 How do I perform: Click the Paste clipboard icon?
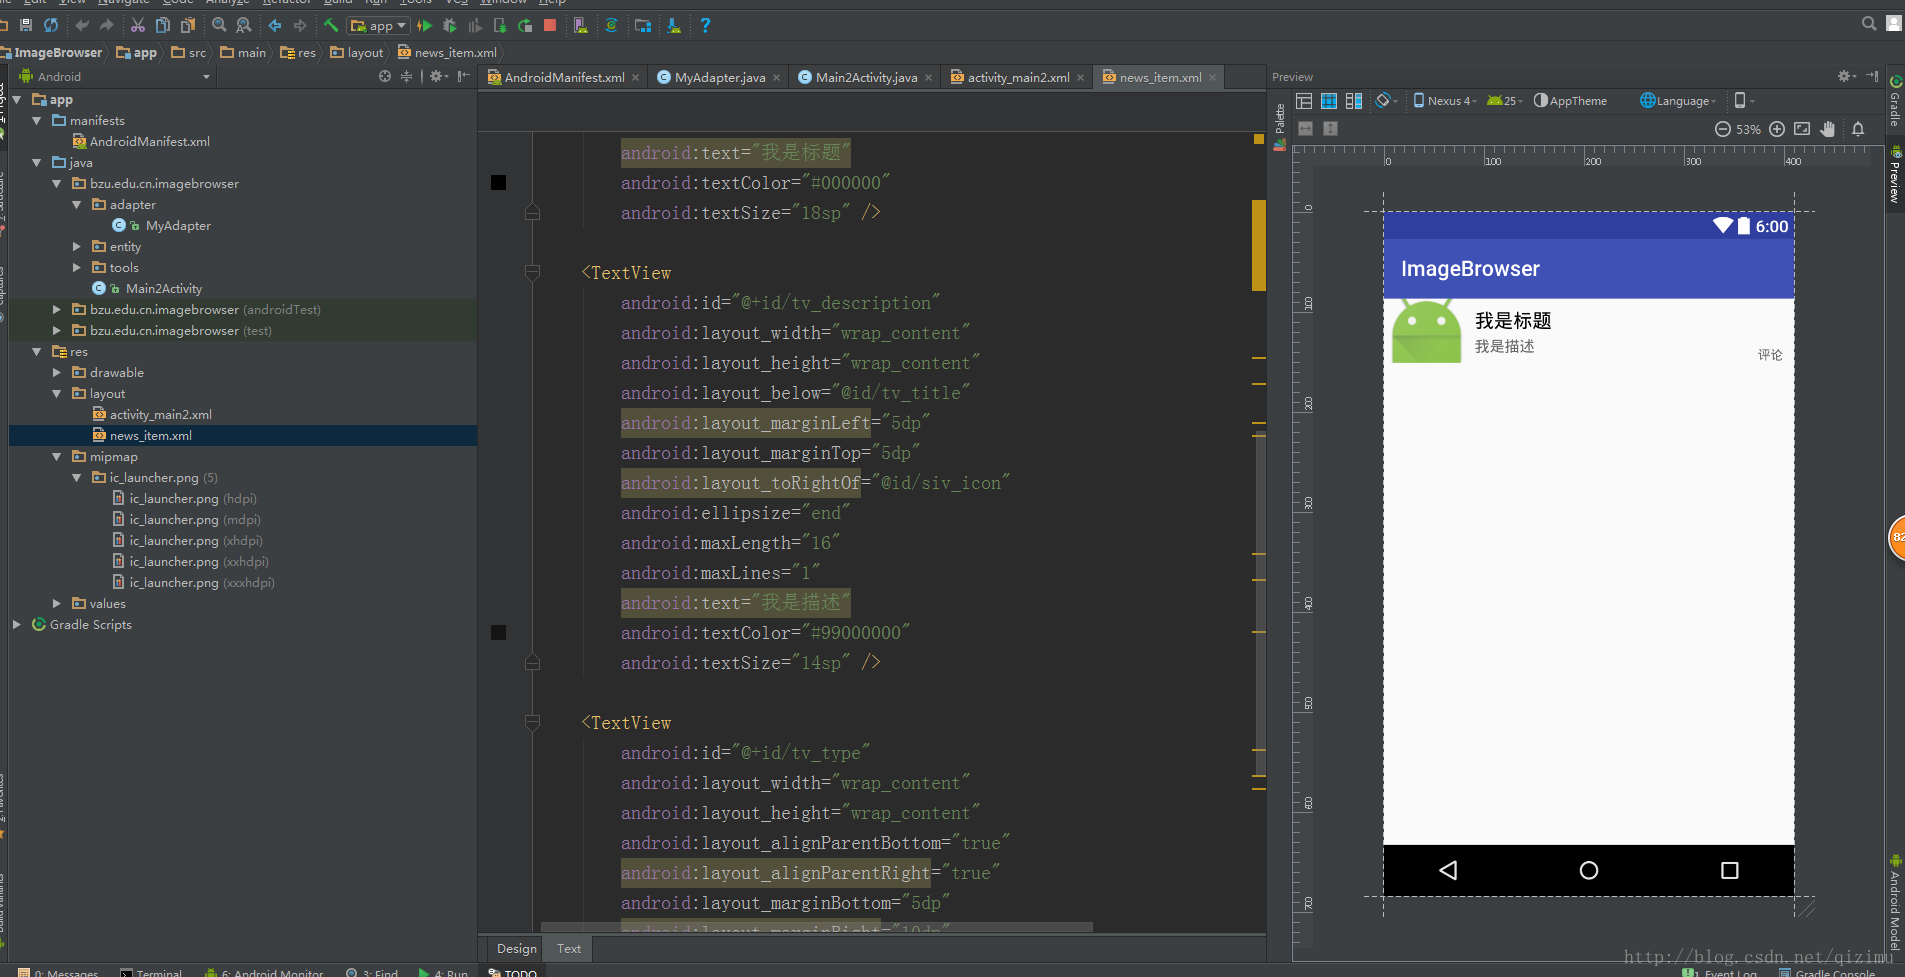click(x=188, y=25)
